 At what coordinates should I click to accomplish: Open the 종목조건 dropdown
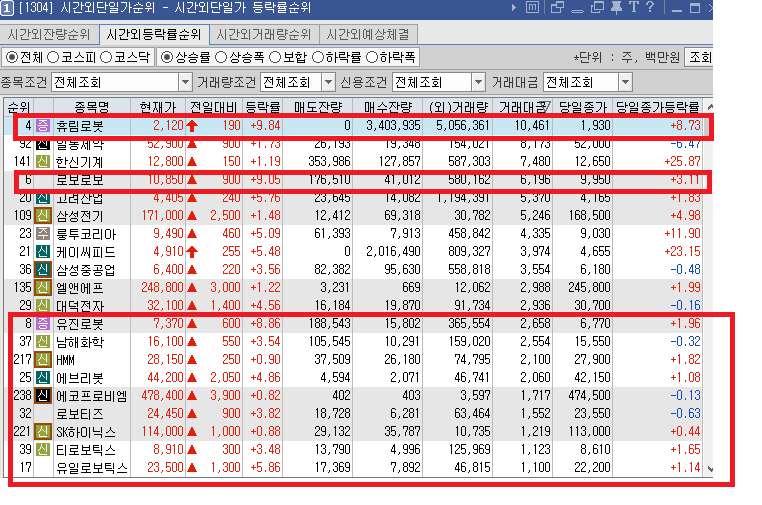point(185,82)
